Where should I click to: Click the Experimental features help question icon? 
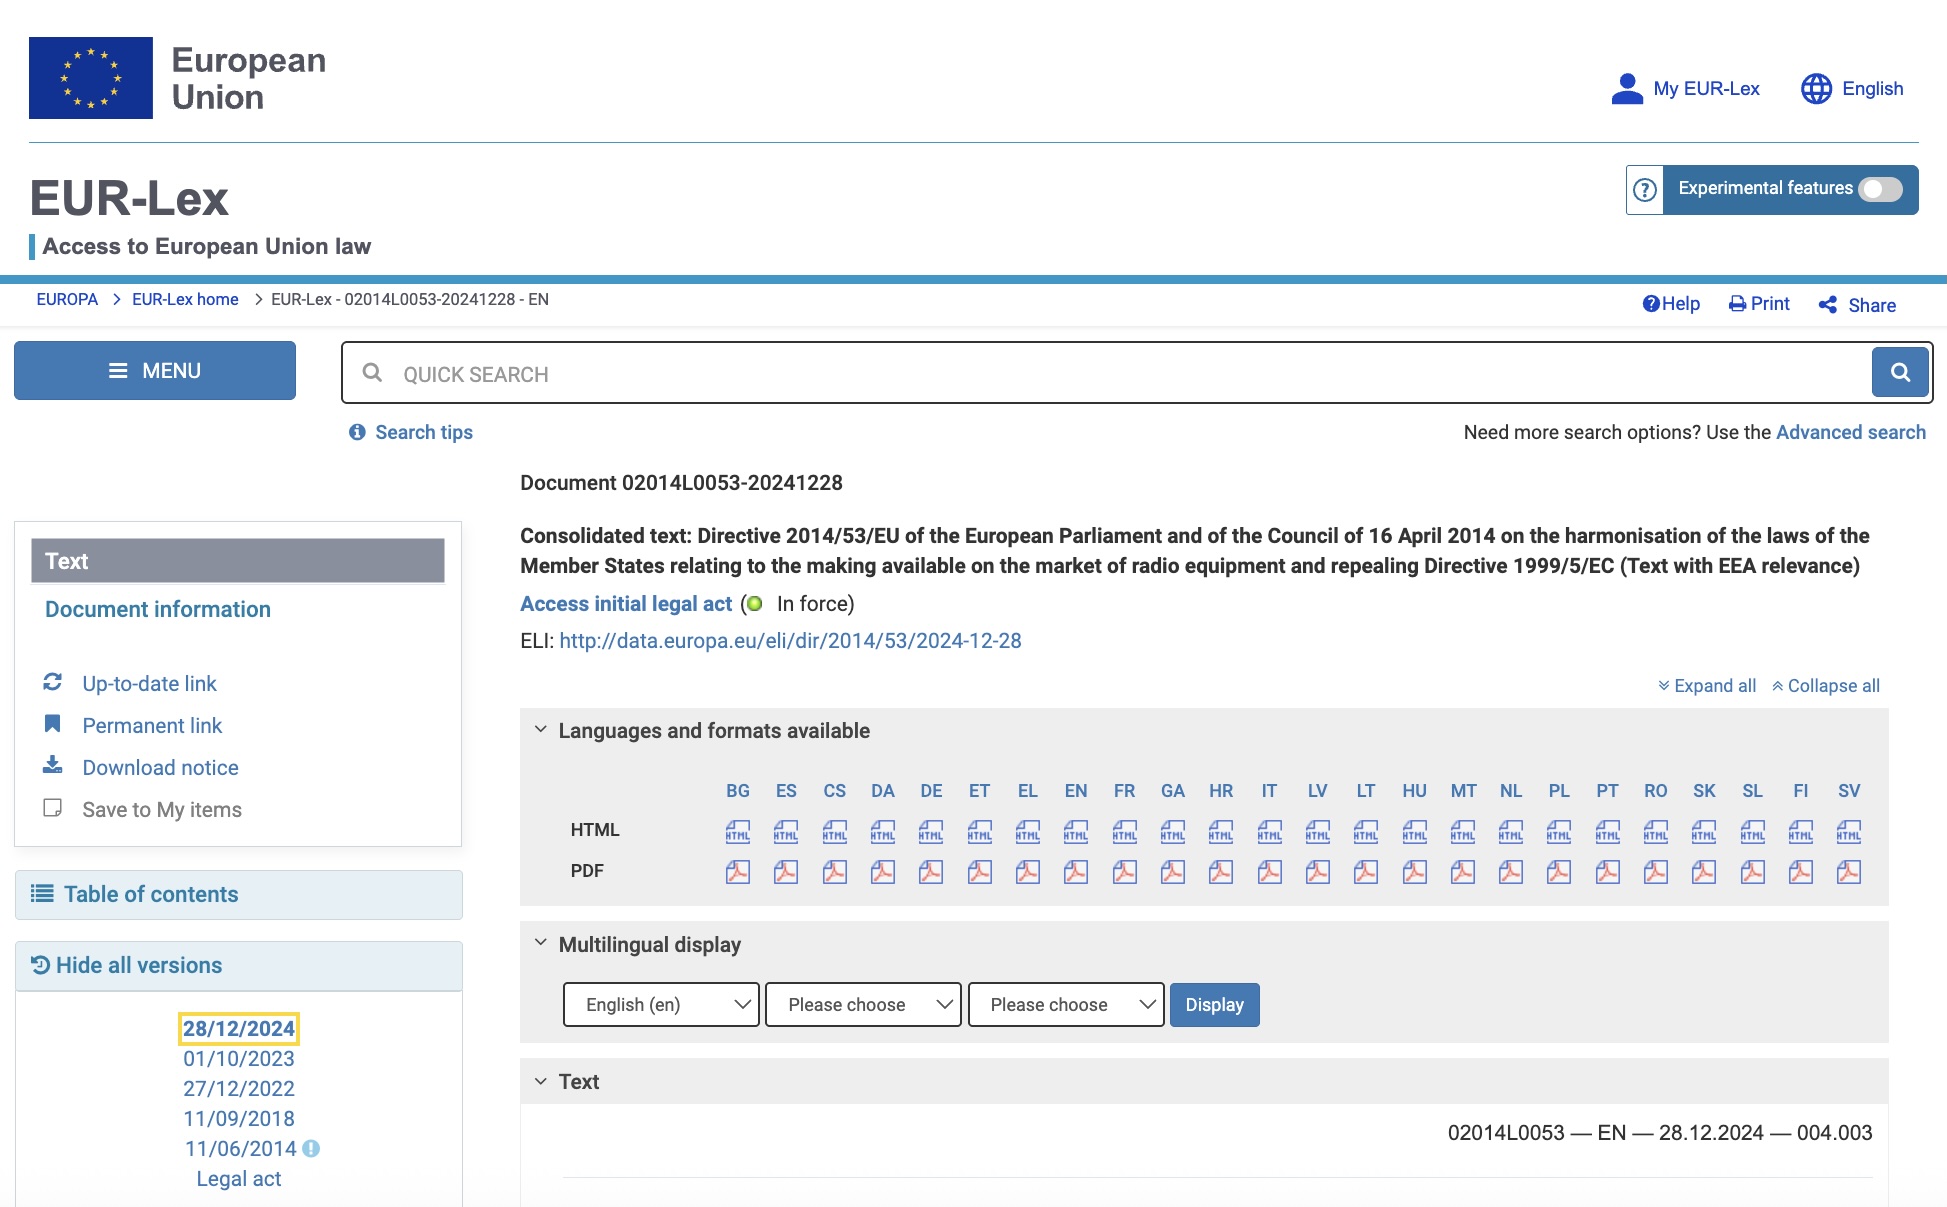pos(1645,190)
